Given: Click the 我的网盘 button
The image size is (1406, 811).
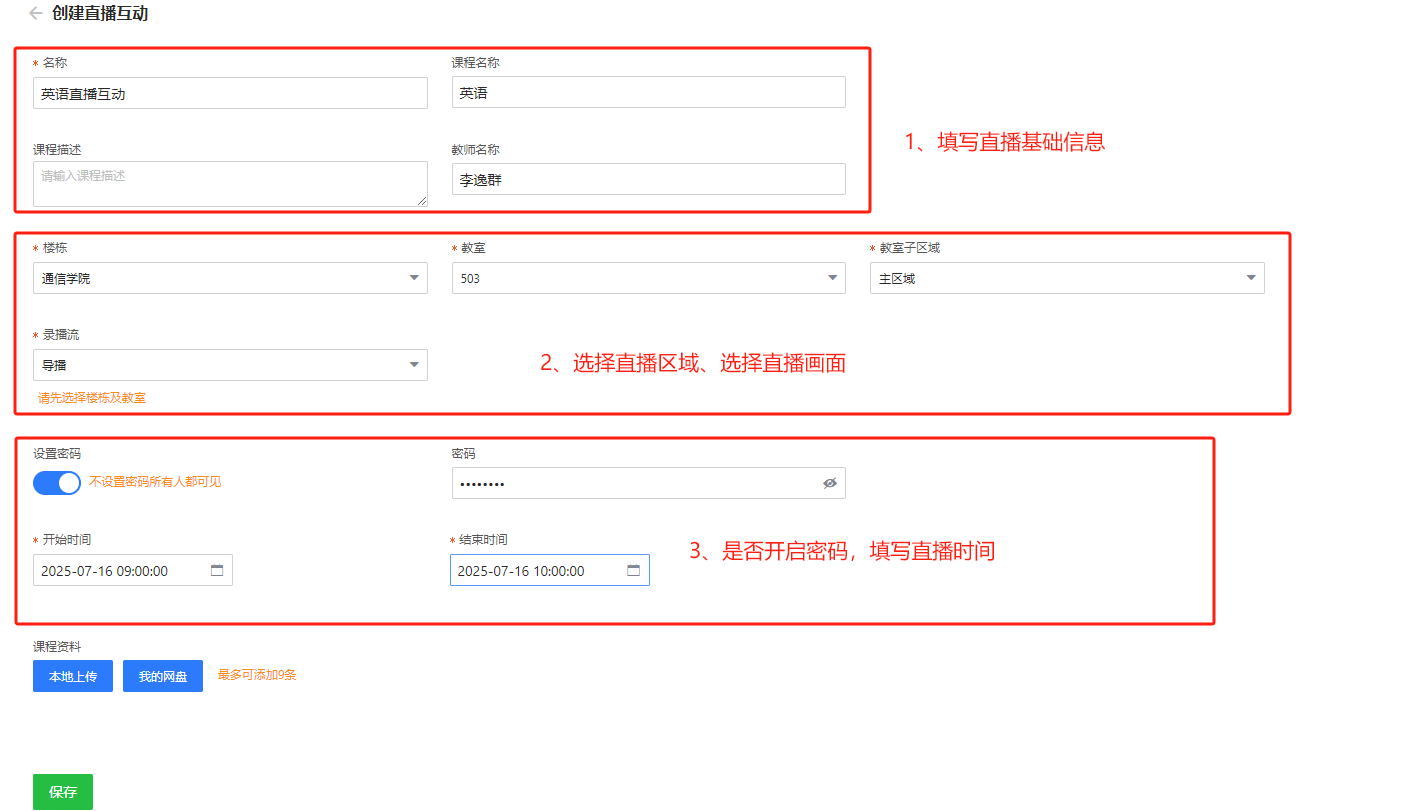Looking at the screenshot, I should click(163, 676).
